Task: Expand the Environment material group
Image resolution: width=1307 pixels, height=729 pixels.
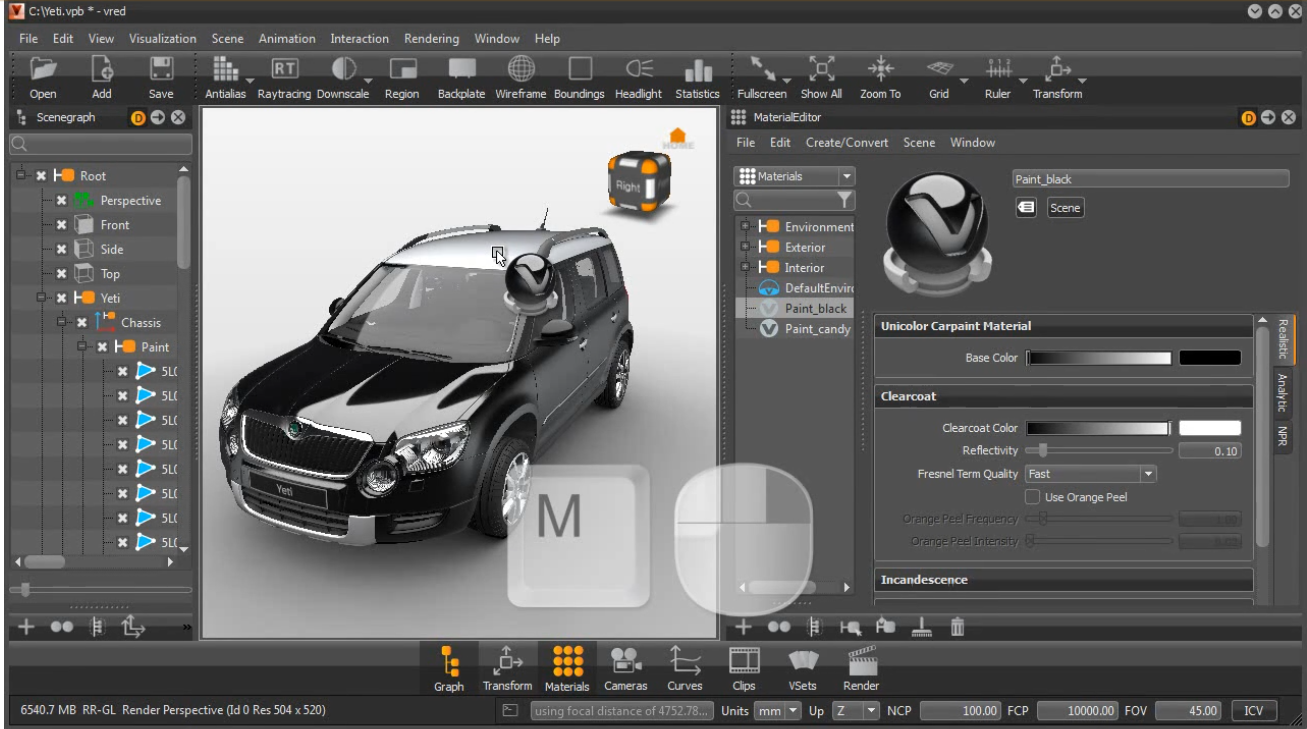Action: [745, 227]
